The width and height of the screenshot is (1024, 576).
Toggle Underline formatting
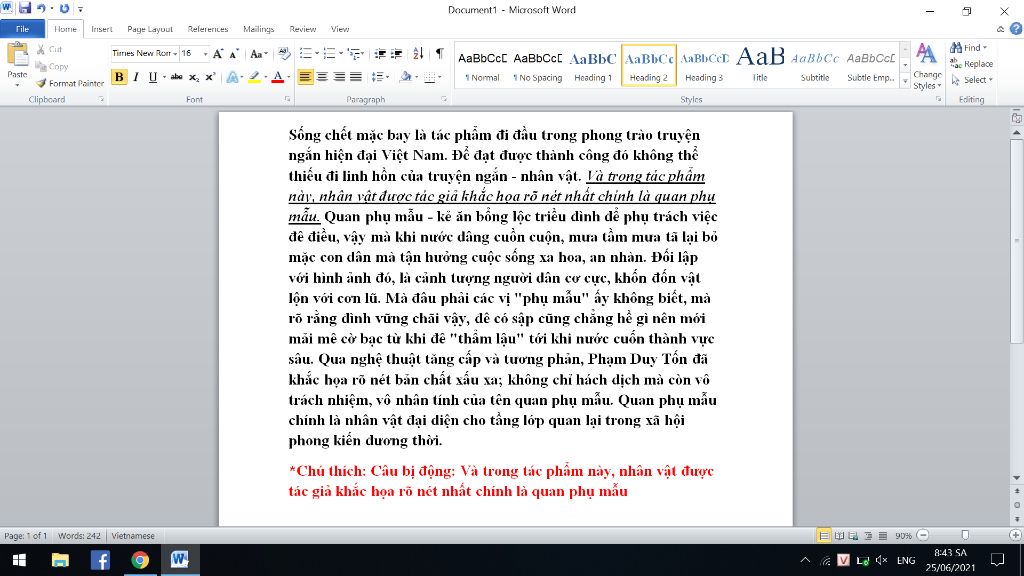tap(153, 77)
